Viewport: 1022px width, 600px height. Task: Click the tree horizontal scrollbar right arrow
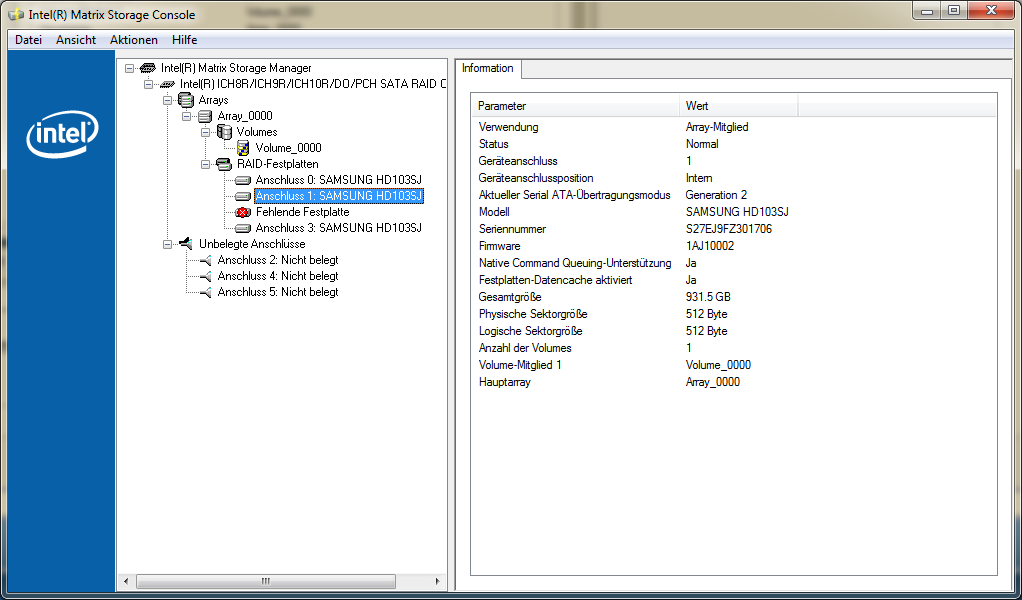click(x=438, y=581)
